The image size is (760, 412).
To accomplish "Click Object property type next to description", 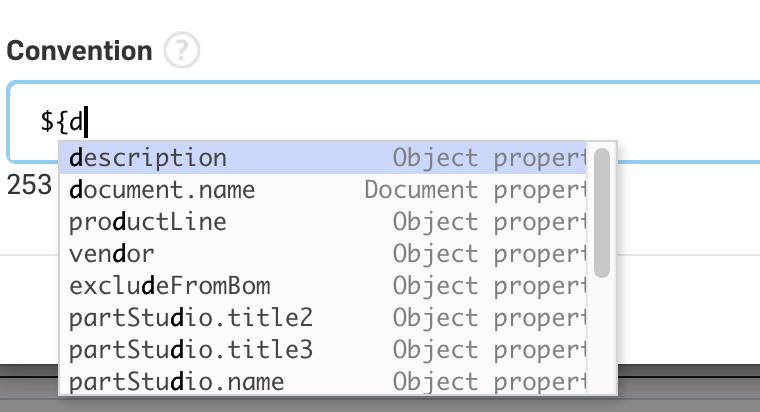I will [x=489, y=158].
